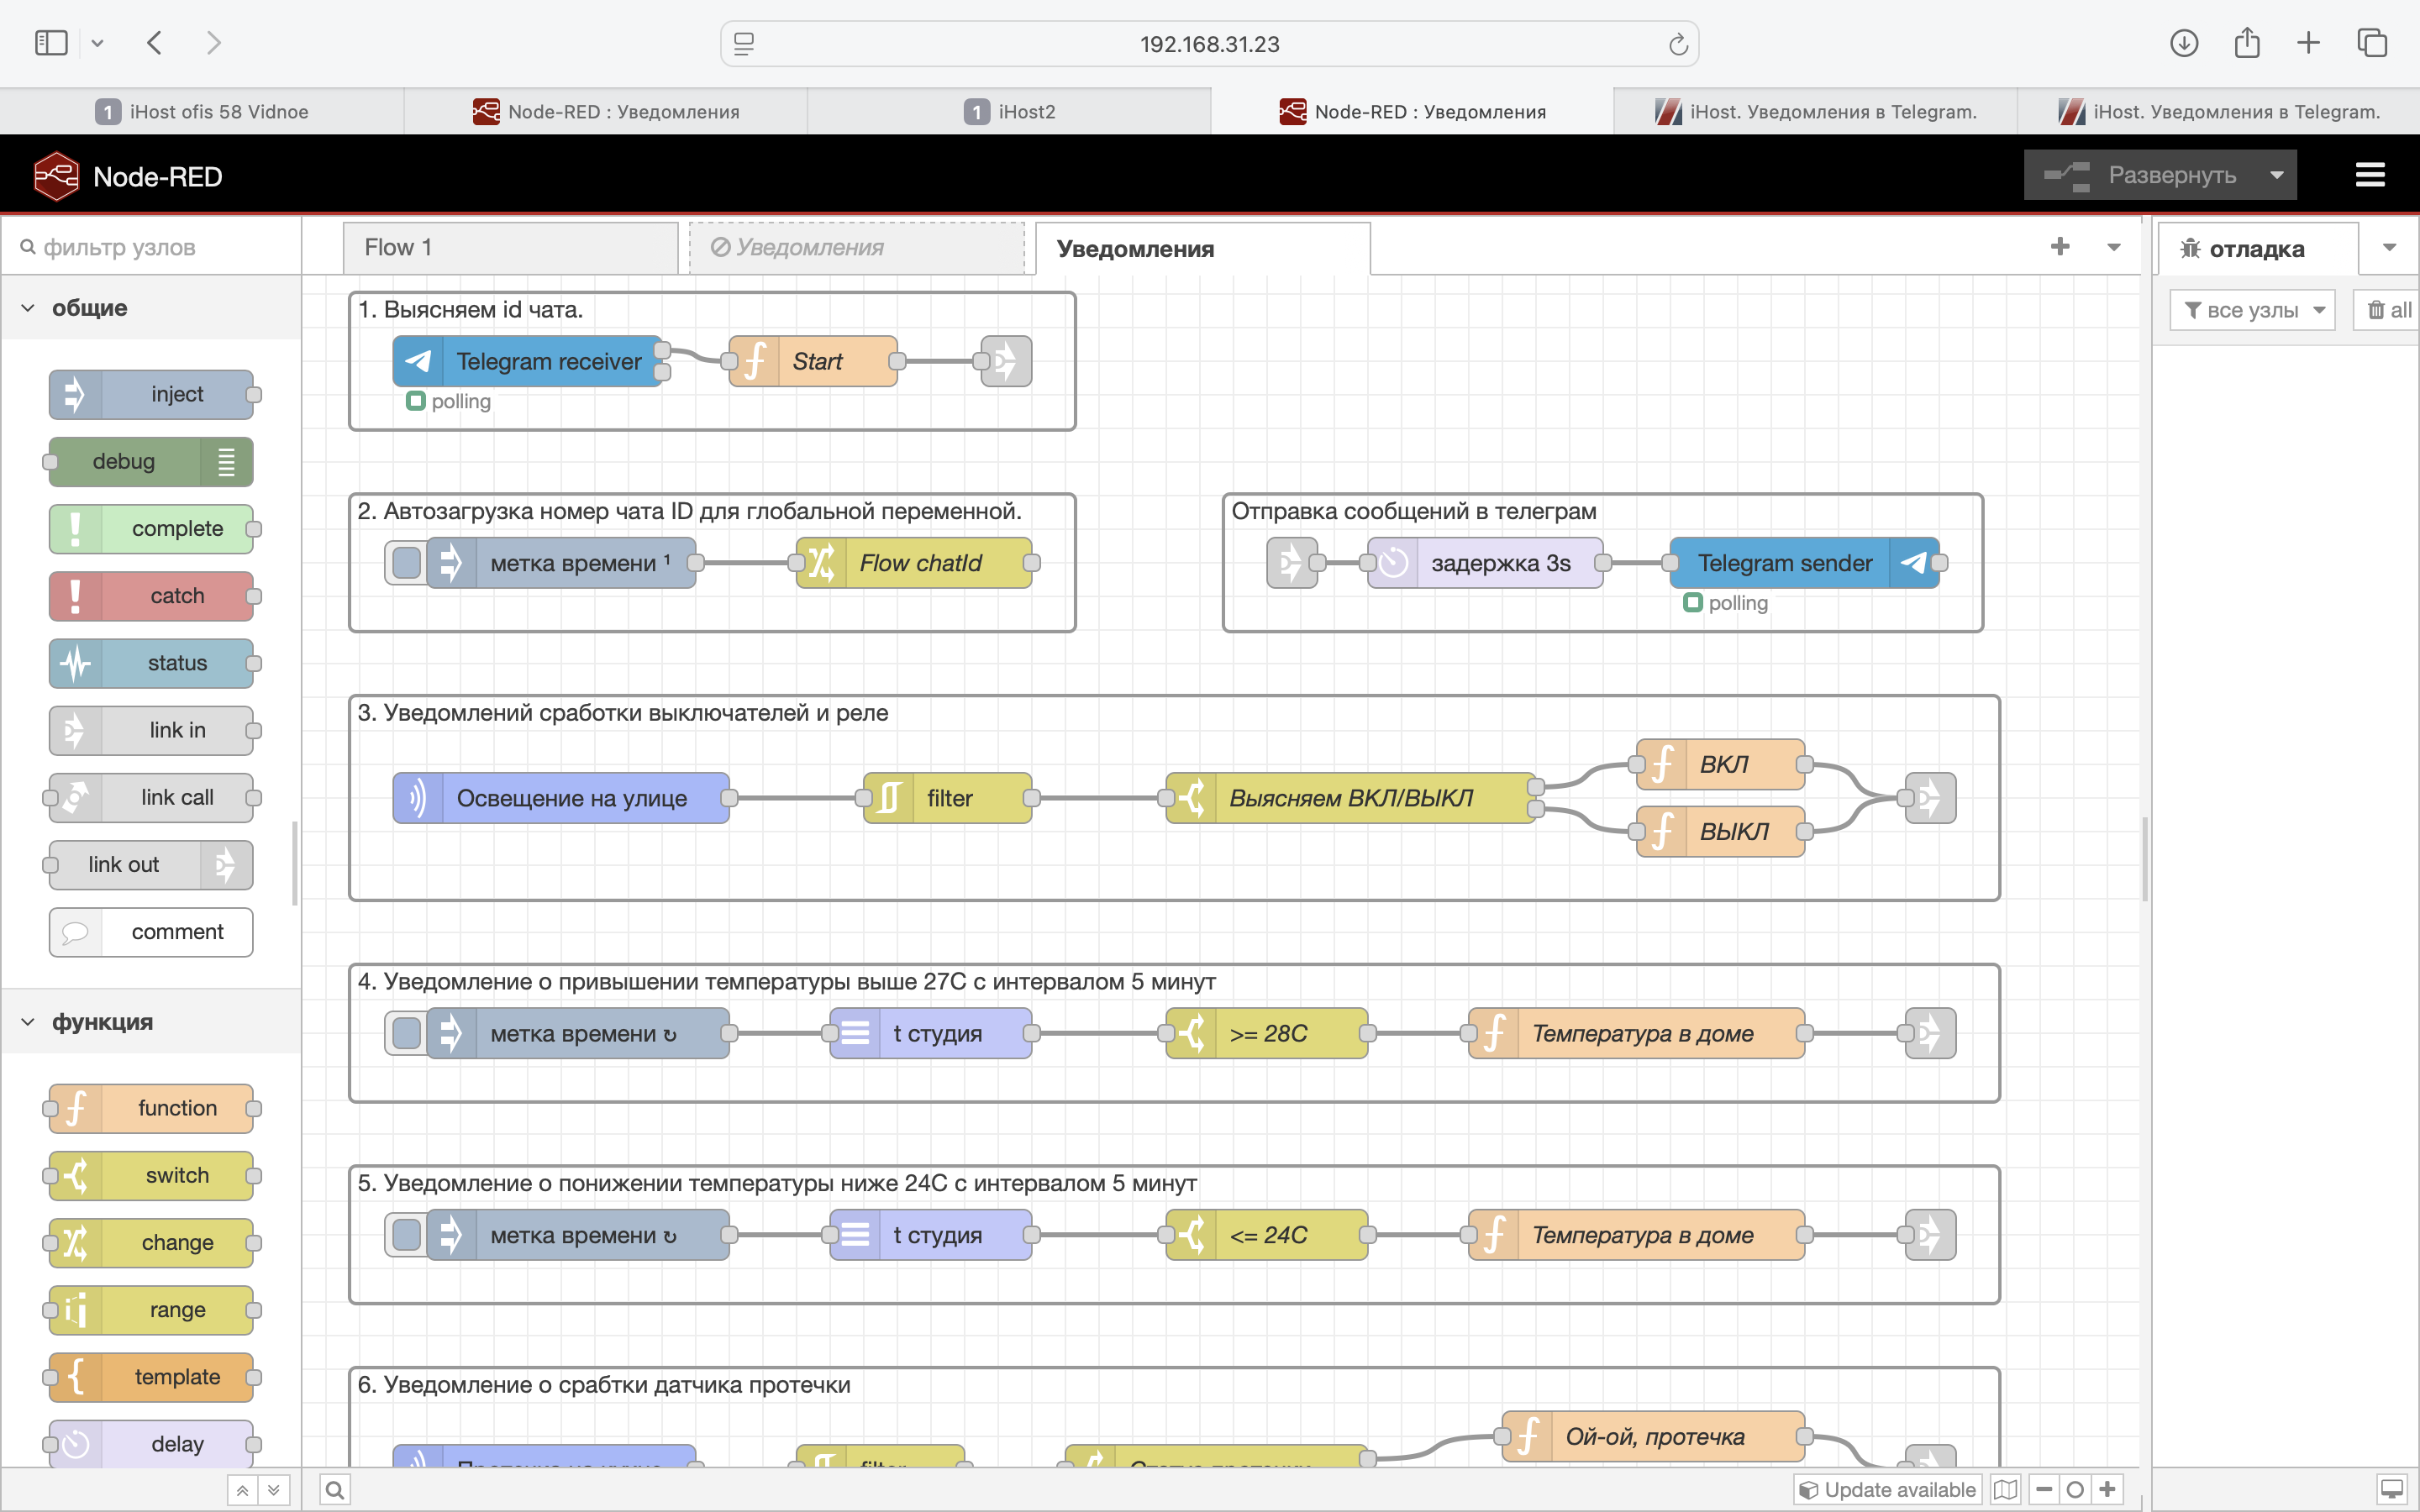Add a new flow tab with plus
The image size is (2420, 1512).
2060,247
